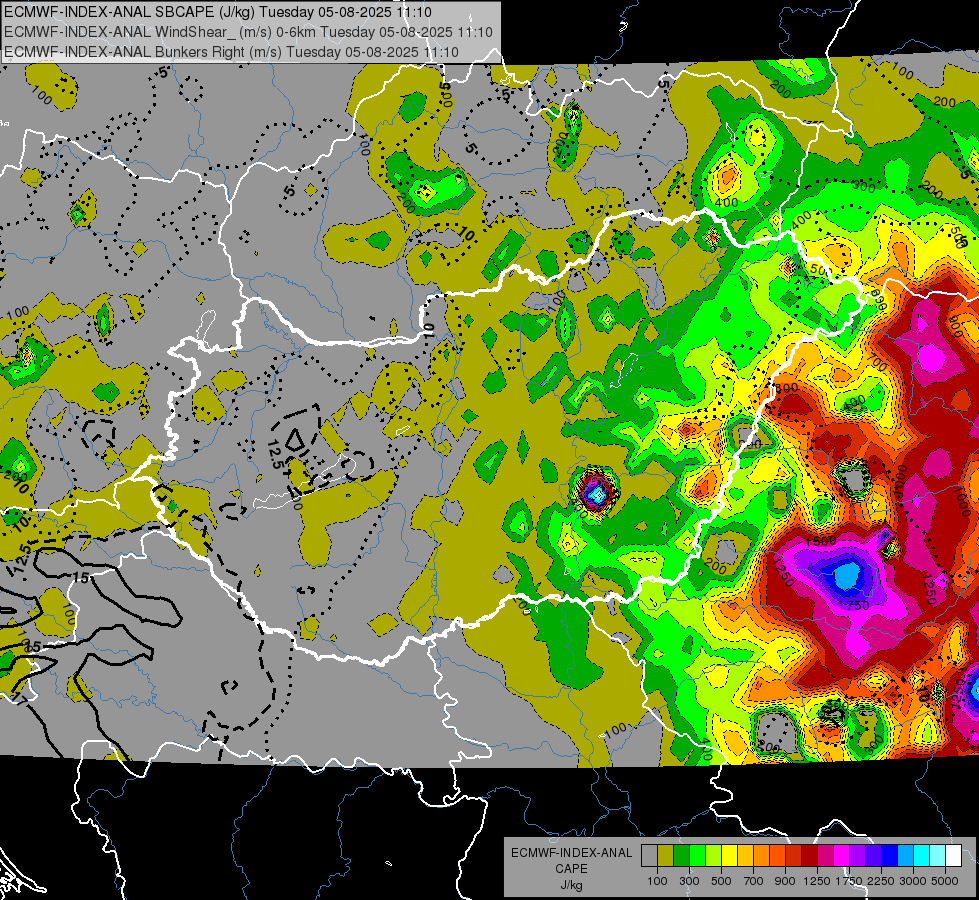
Task: Select the white swatch after 5000
Action: click(x=953, y=856)
